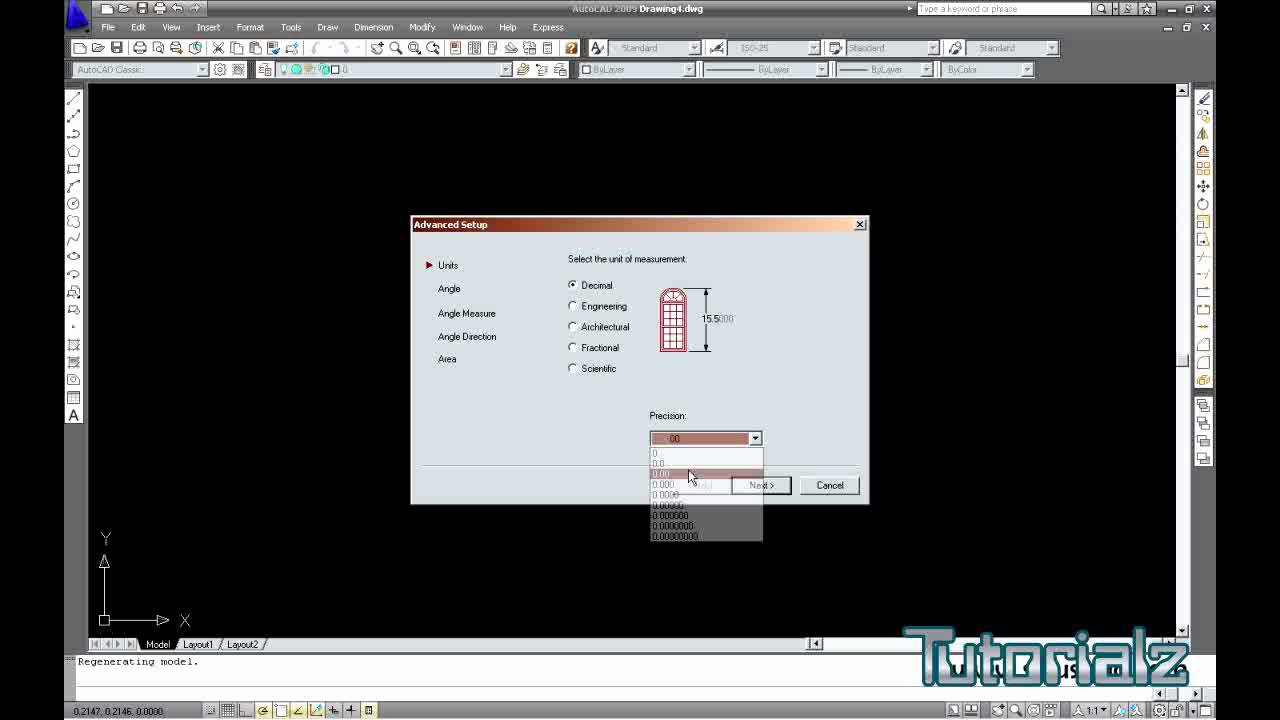Select the Mirror tool in Modify toolbar
The width and height of the screenshot is (1280, 720).
pos(1203,133)
